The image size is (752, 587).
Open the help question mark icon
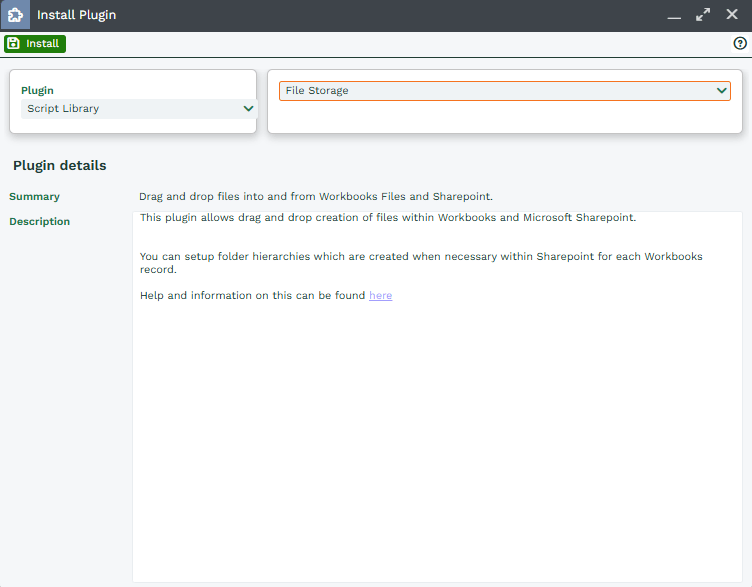click(740, 44)
